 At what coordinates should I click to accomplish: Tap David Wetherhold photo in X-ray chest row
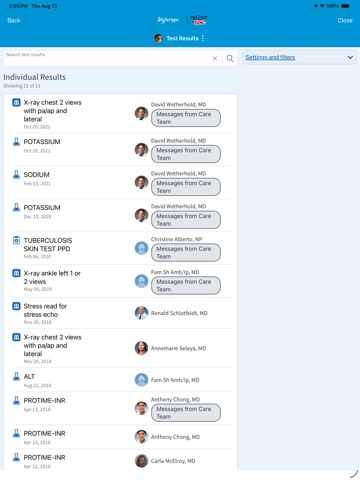point(141,113)
